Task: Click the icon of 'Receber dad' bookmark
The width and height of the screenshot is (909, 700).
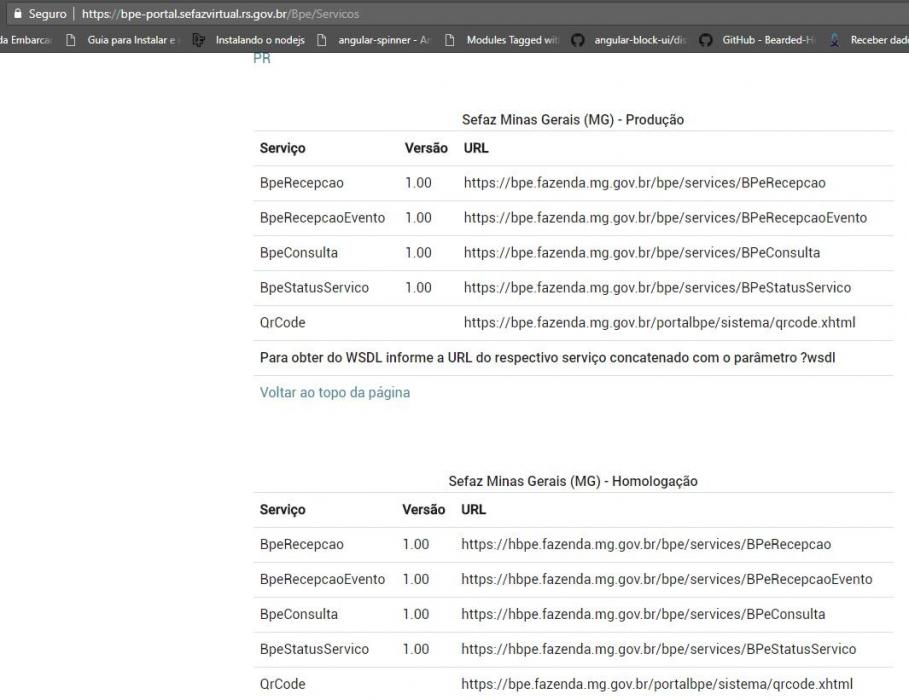Action: [834, 40]
